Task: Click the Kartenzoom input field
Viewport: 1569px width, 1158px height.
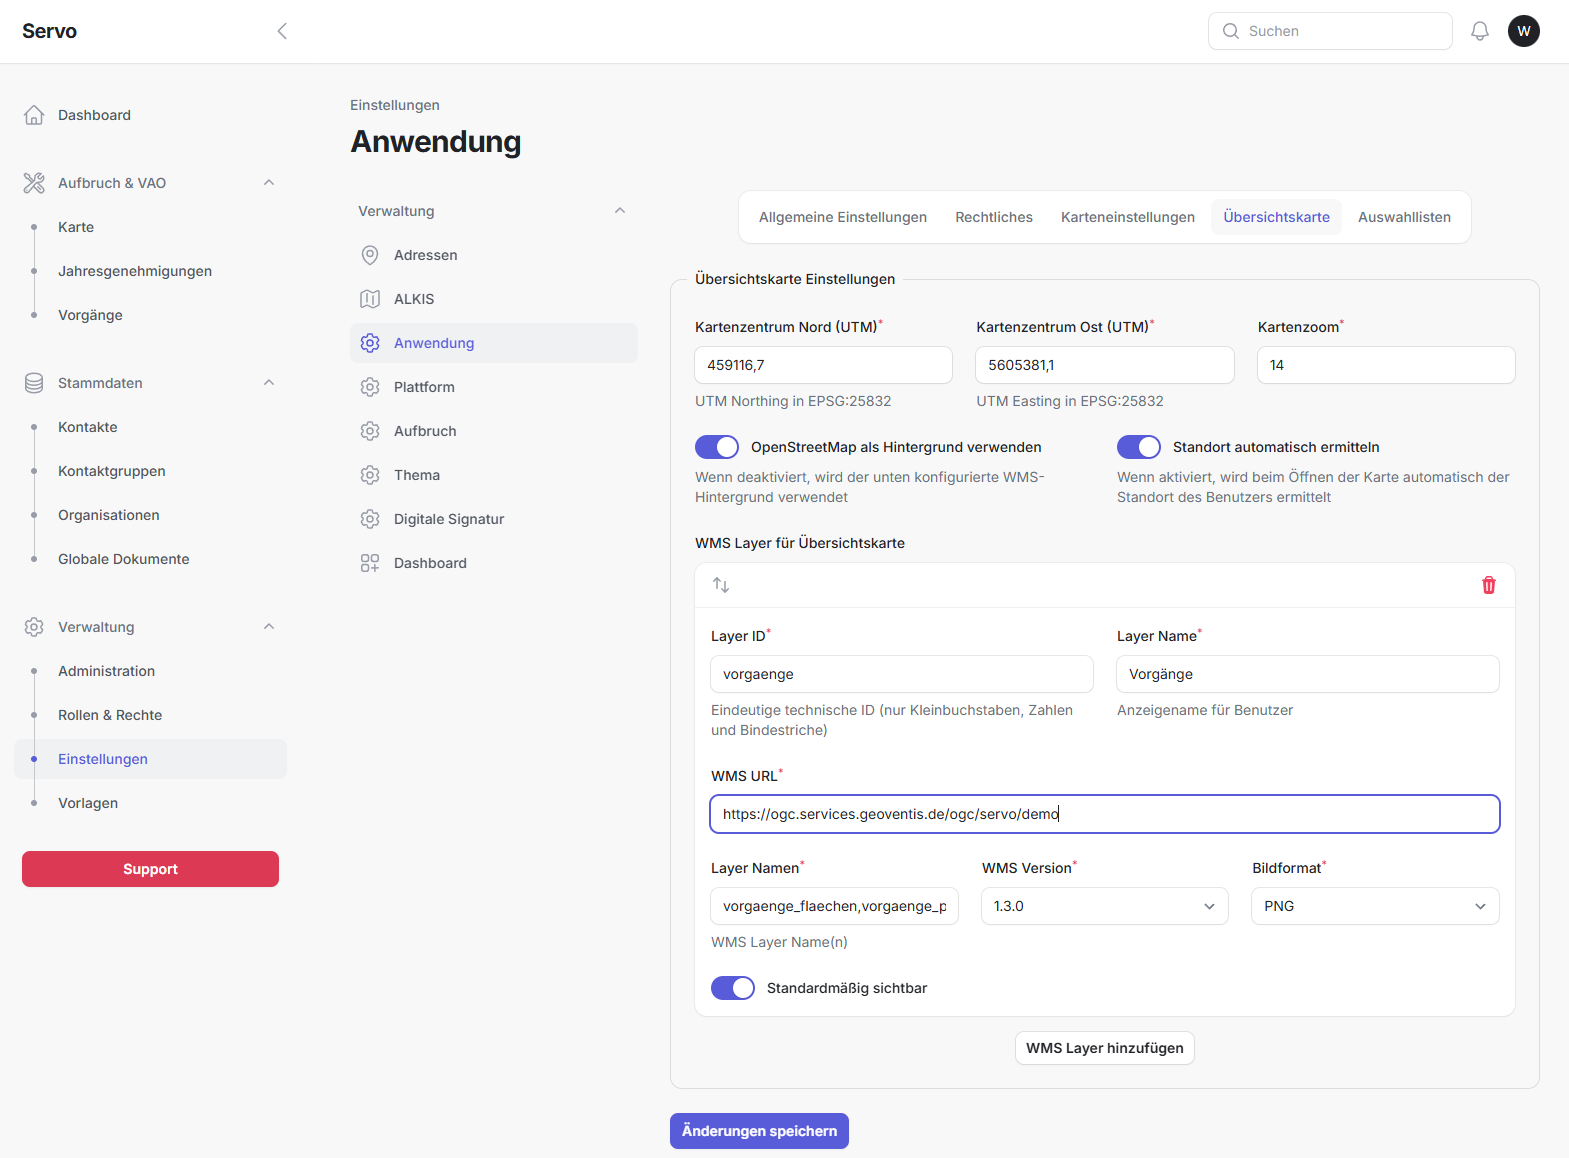Action: (x=1385, y=365)
